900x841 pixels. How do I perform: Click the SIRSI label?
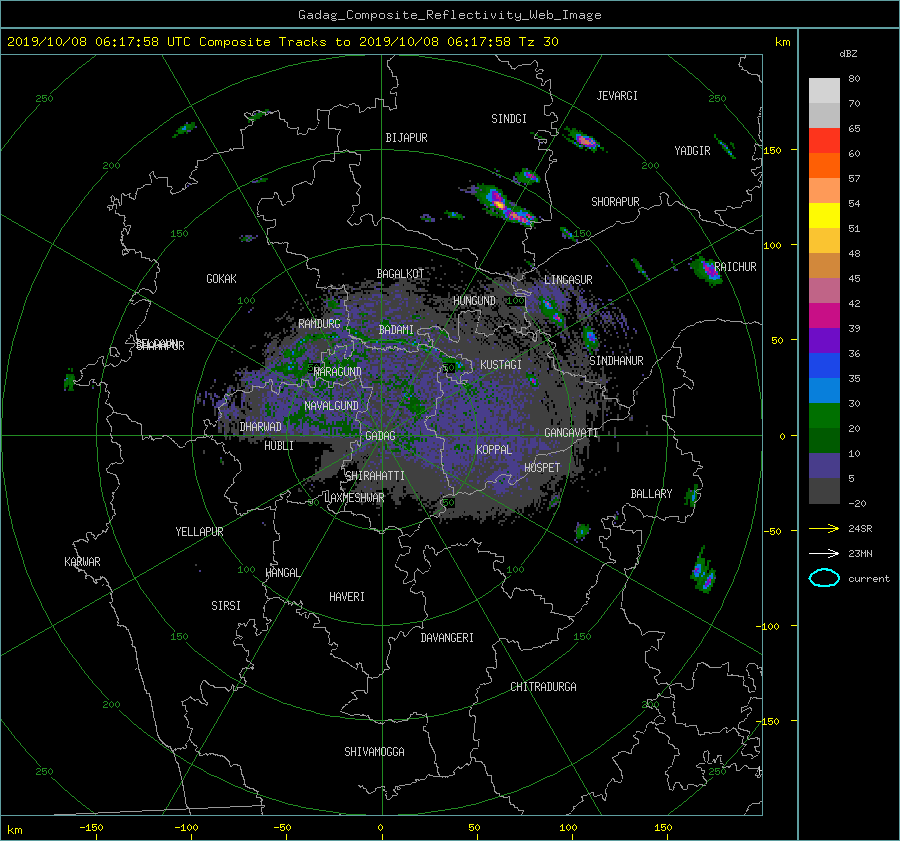226,606
